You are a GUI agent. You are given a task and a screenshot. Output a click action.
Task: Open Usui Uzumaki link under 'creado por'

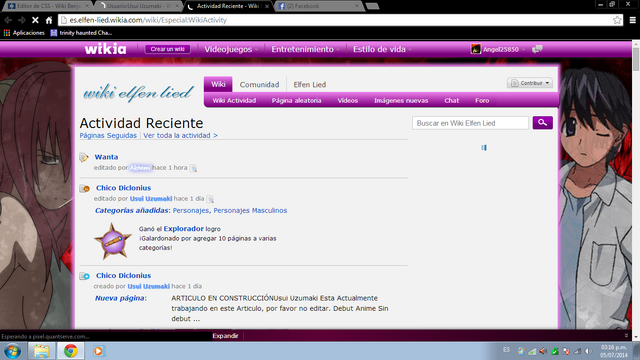(x=149, y=287)
